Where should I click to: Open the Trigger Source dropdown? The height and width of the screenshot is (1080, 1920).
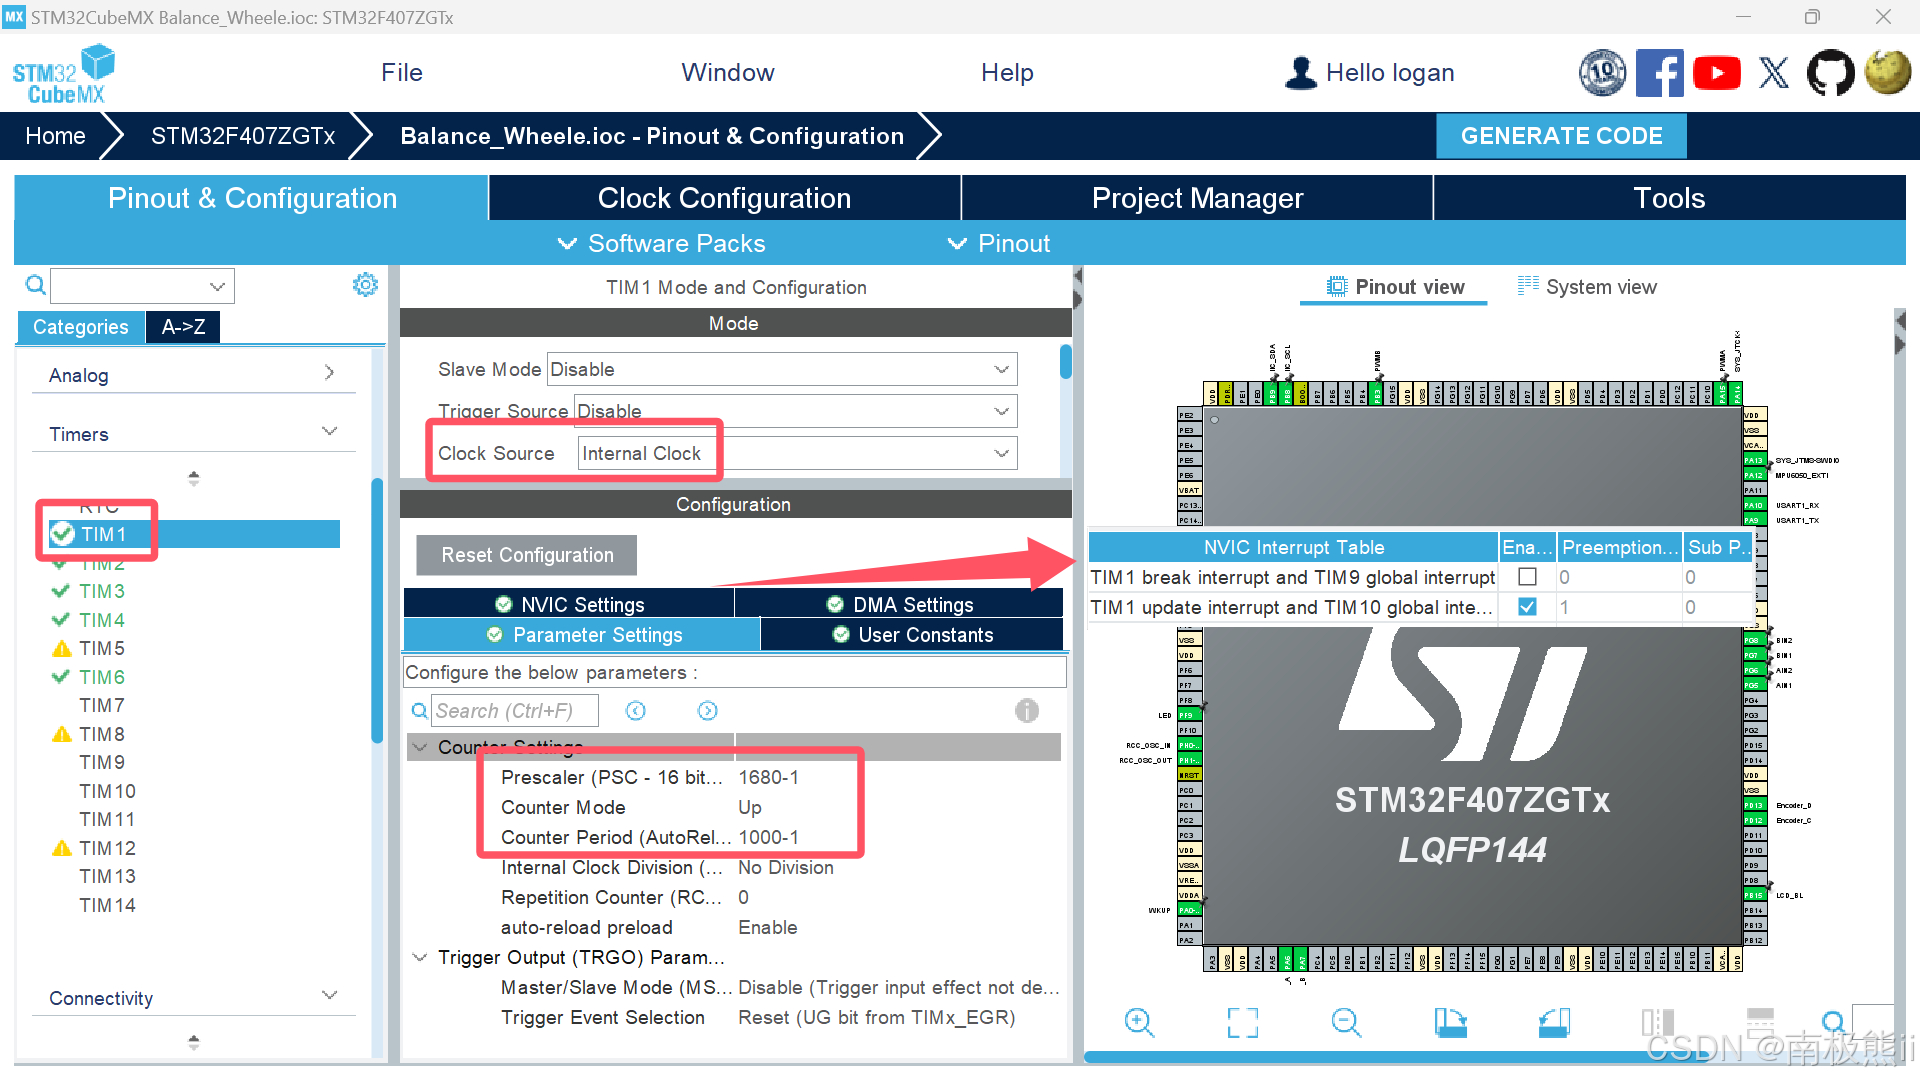pyautogui.click(x=795, y=411)
